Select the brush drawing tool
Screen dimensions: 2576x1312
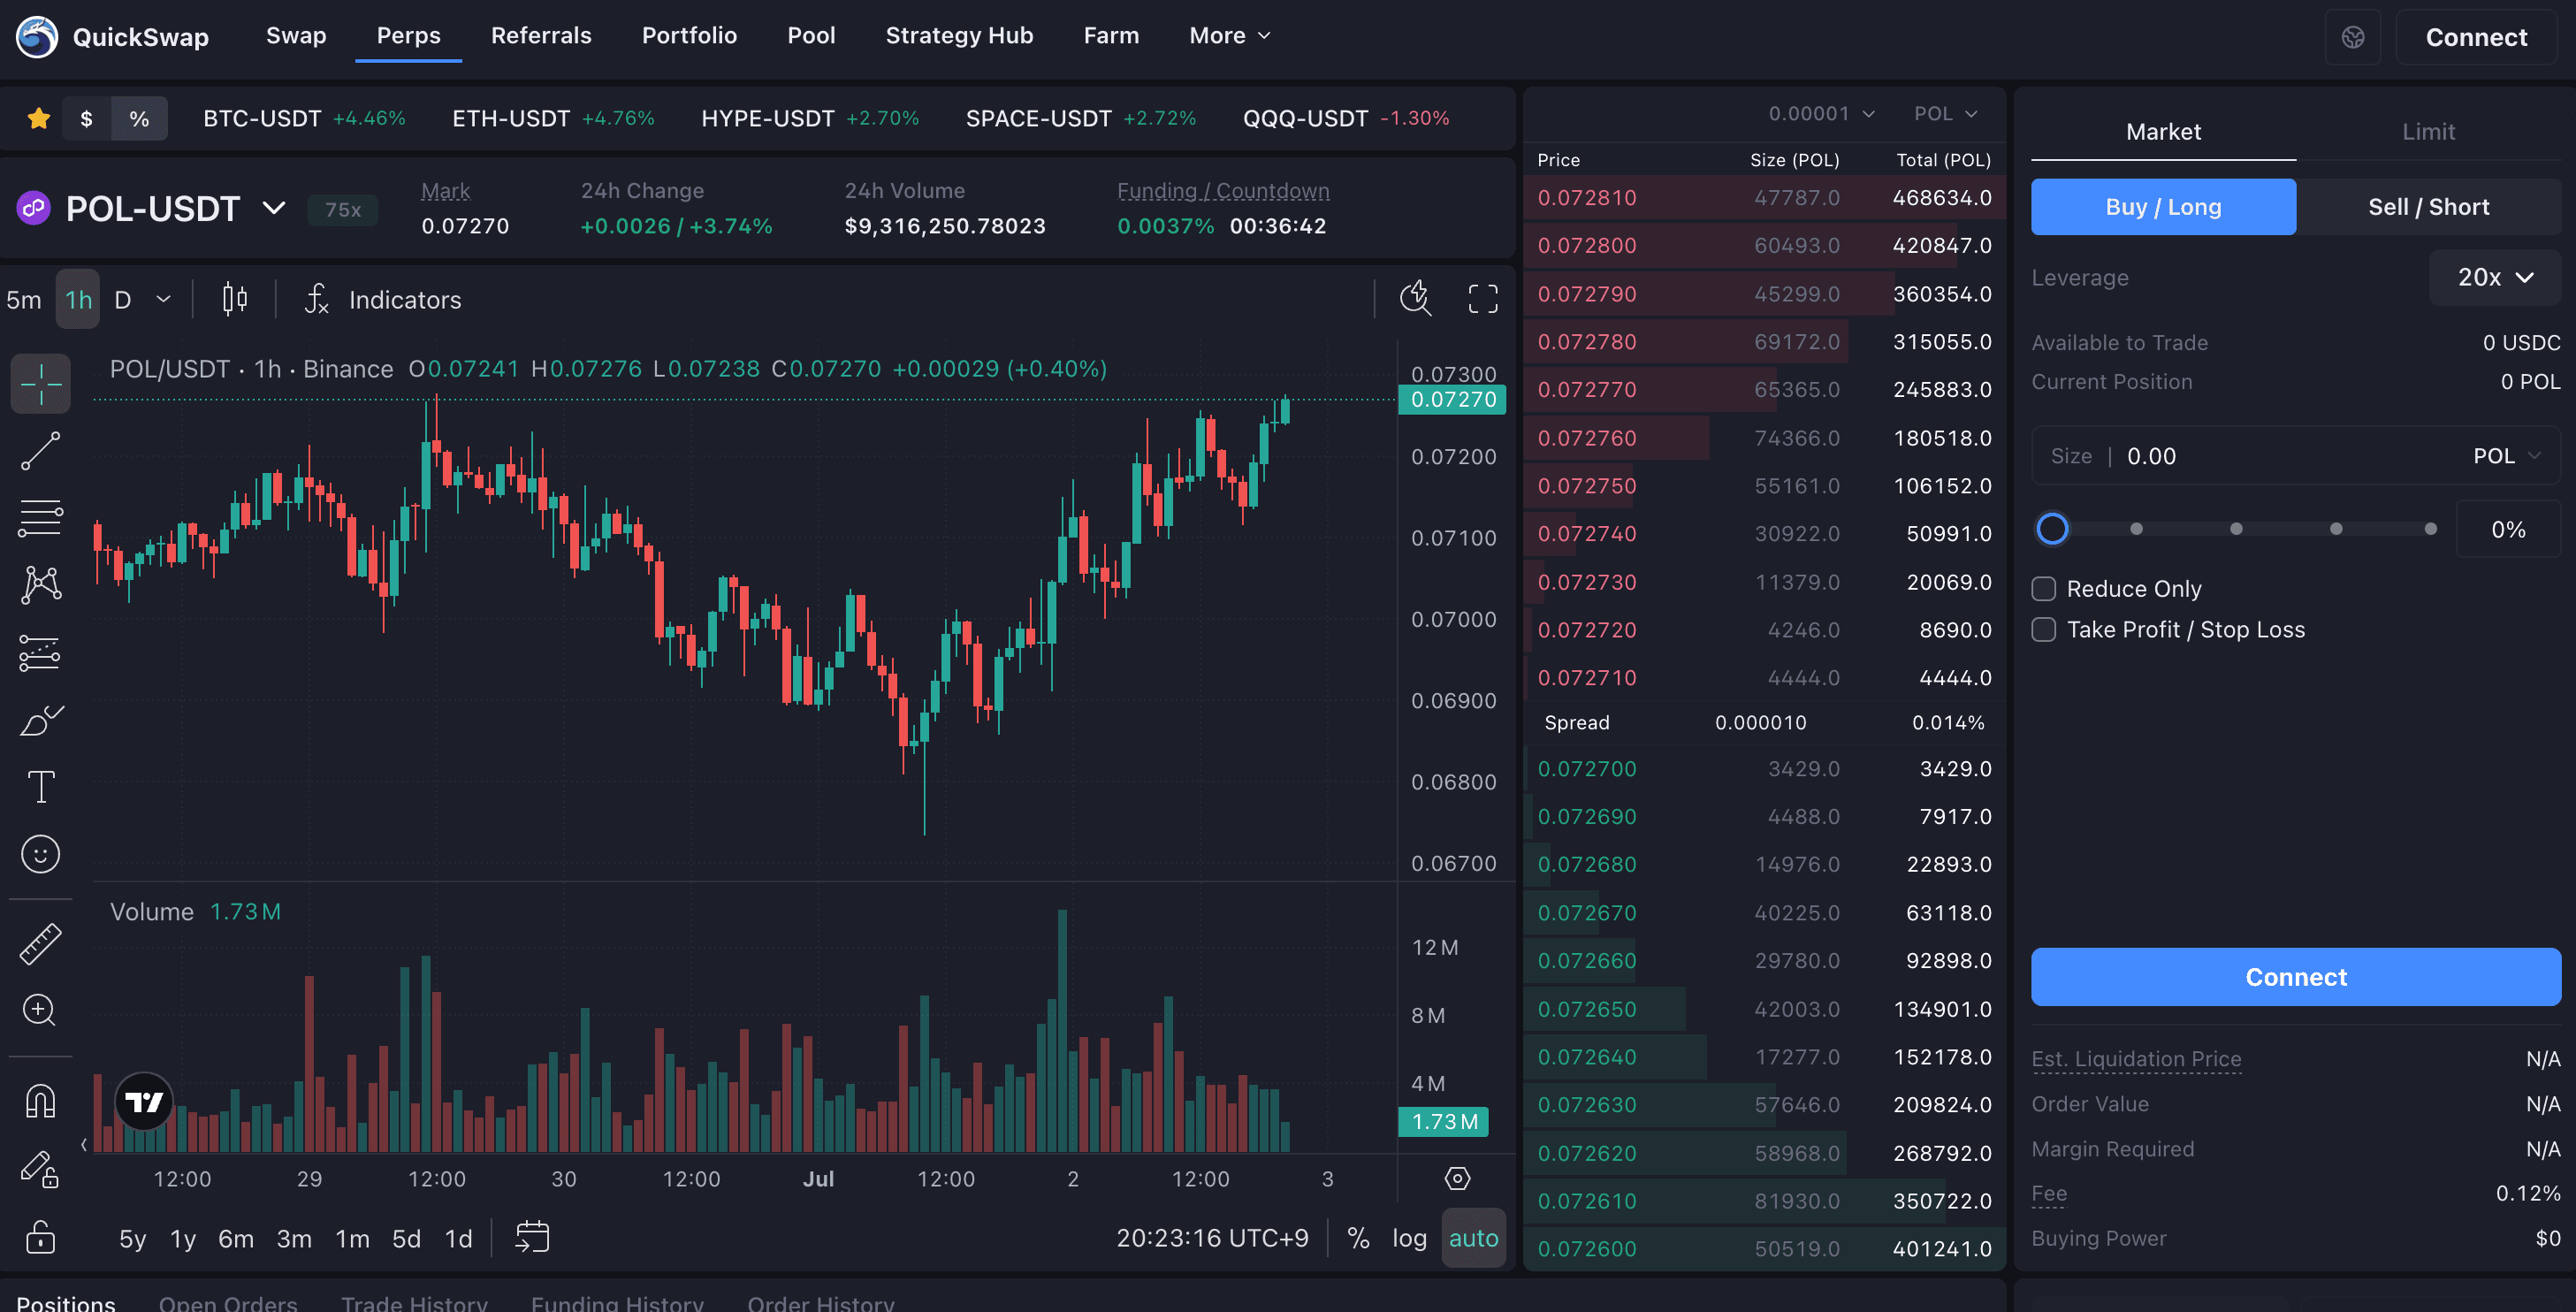[41, 720]
